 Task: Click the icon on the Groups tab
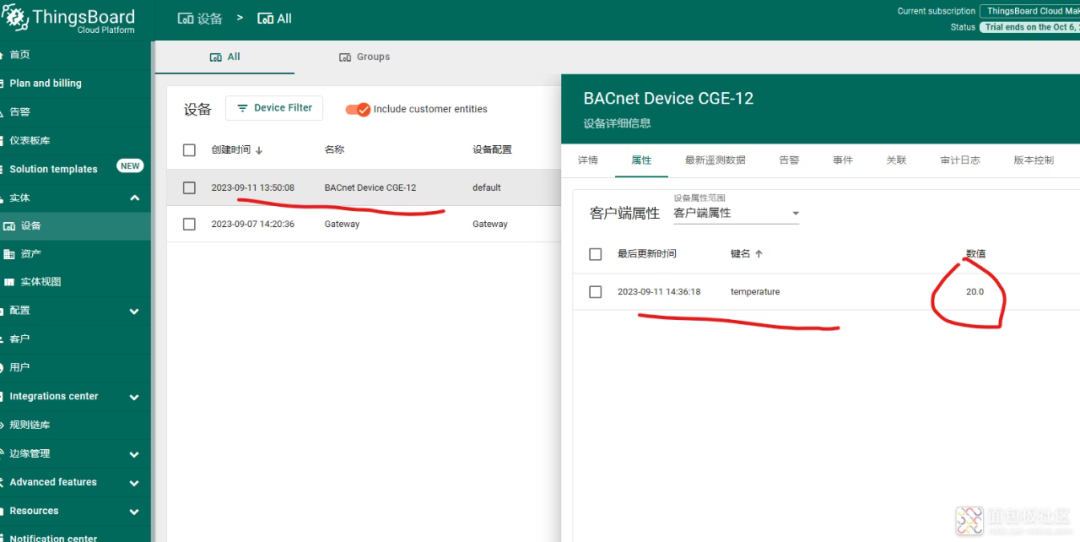click(345, 57)
